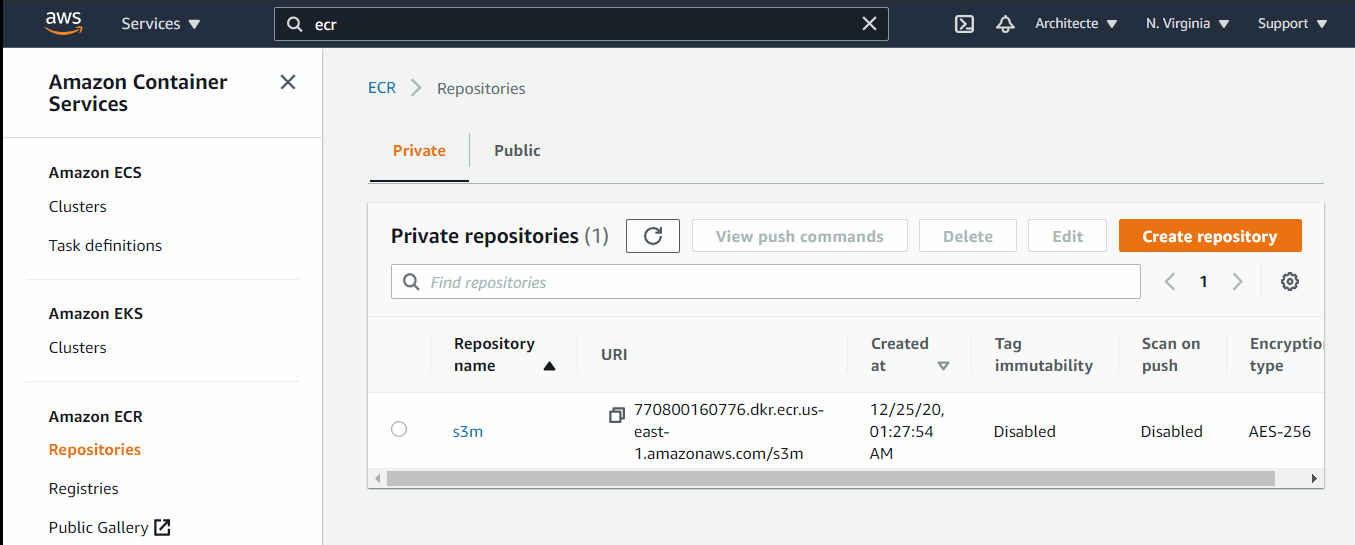Refresh the private repositories list
Image resolution: width=1355 pixels, height=545 pixels.
click(x=653, y=236)
